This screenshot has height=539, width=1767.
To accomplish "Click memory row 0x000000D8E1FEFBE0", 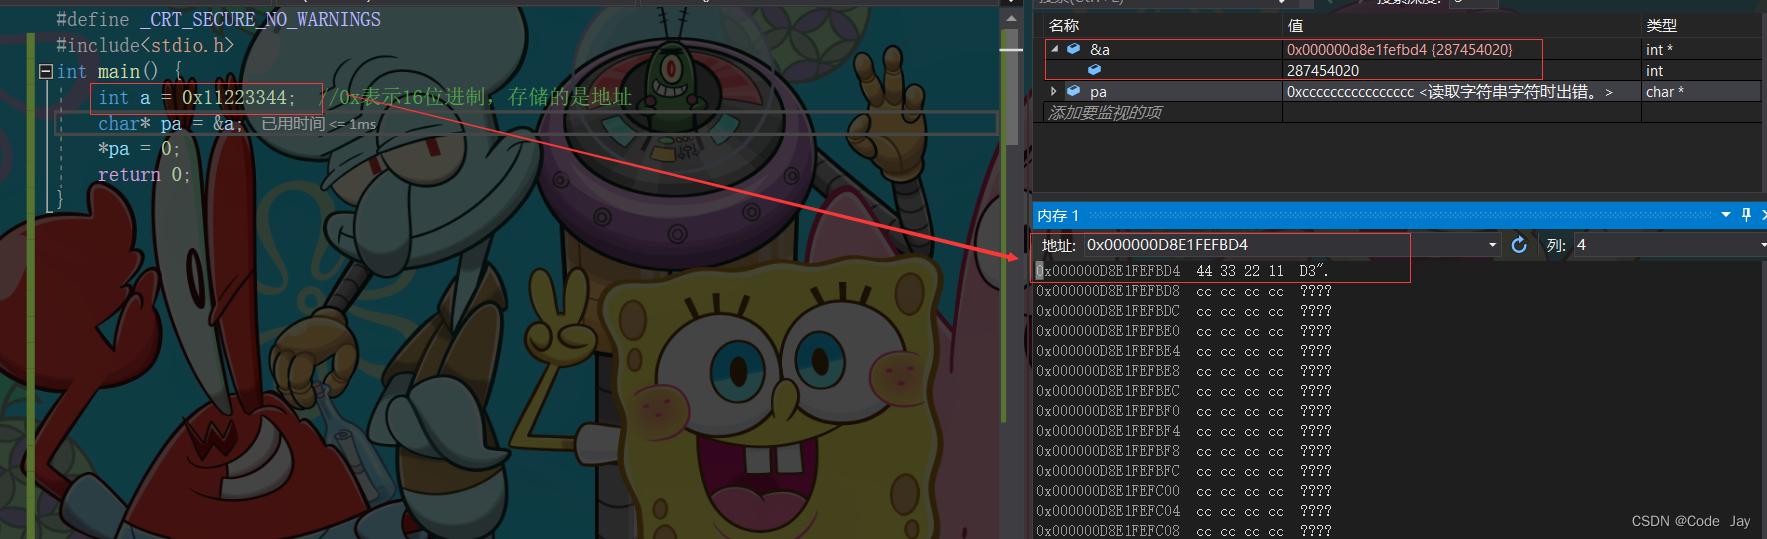I will 1183,331.
